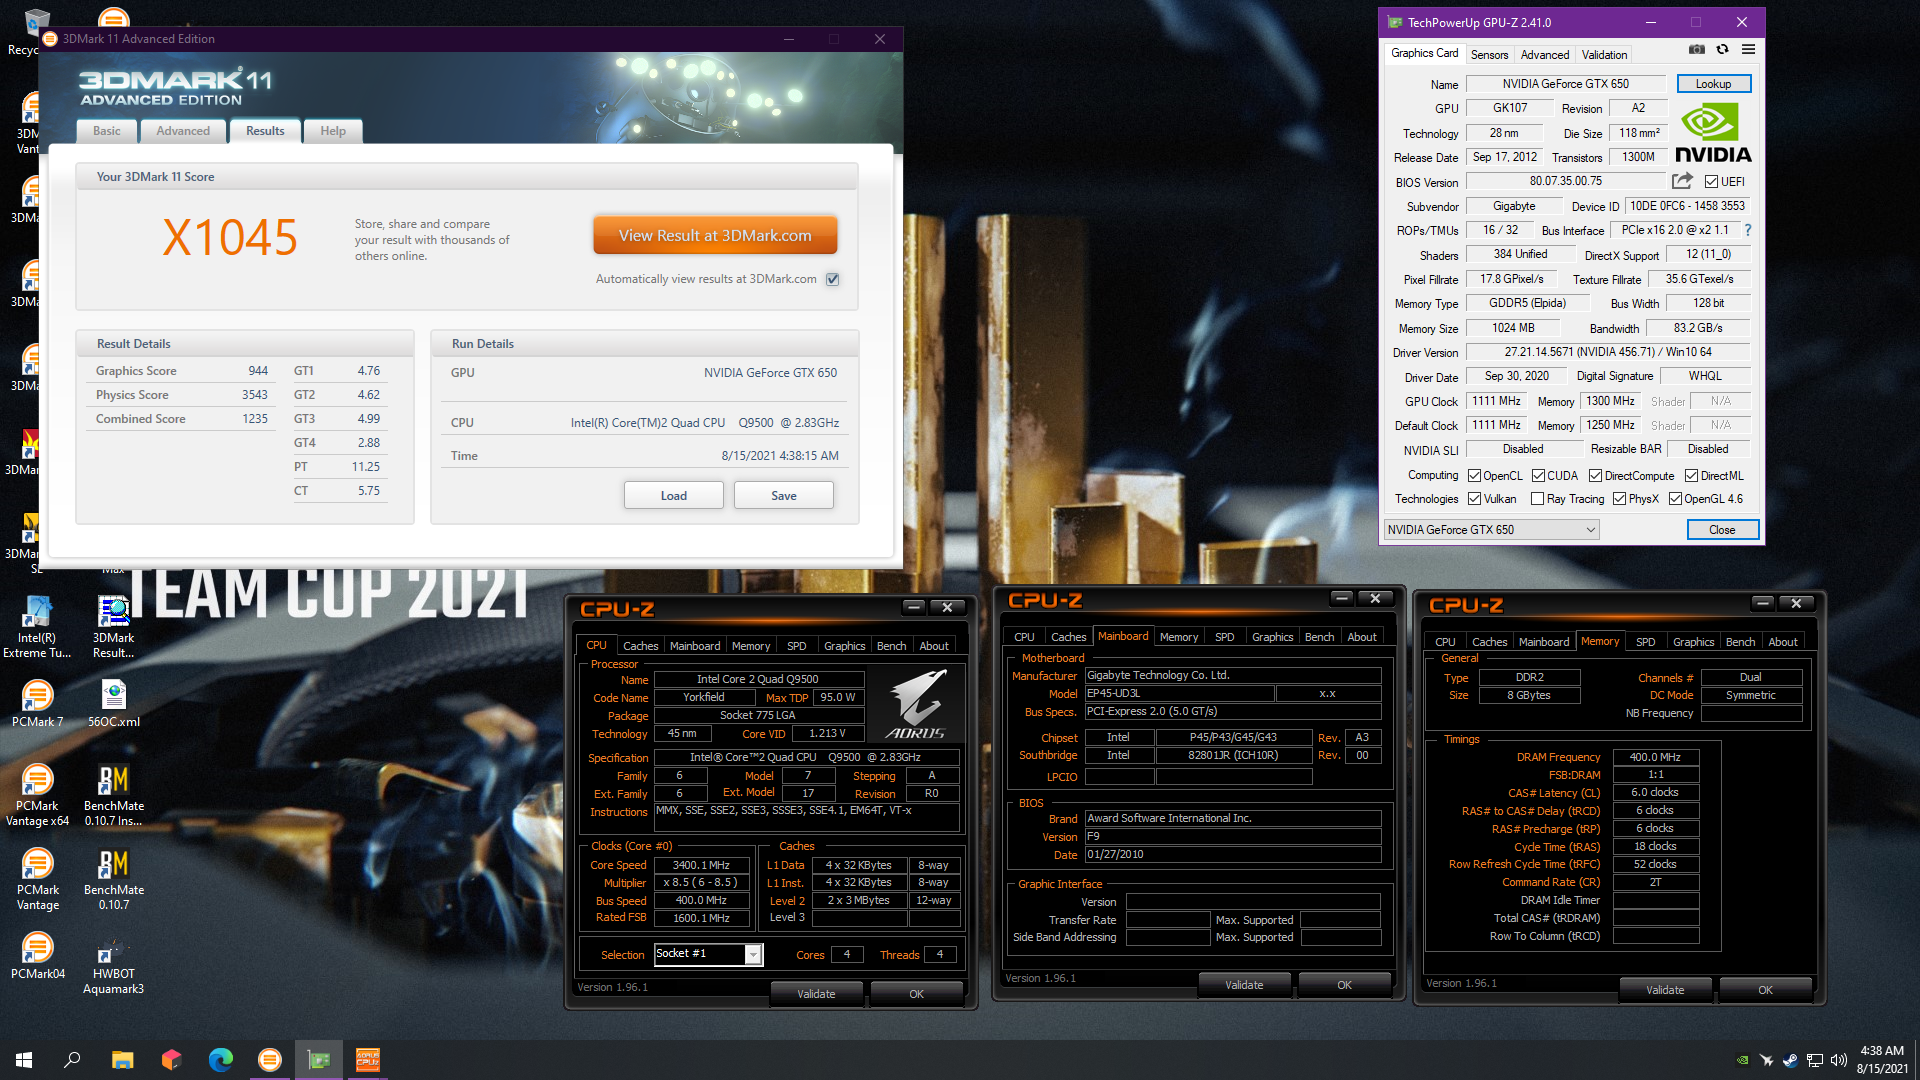Click the 3DMark taskbar icon

[270, 1060]
